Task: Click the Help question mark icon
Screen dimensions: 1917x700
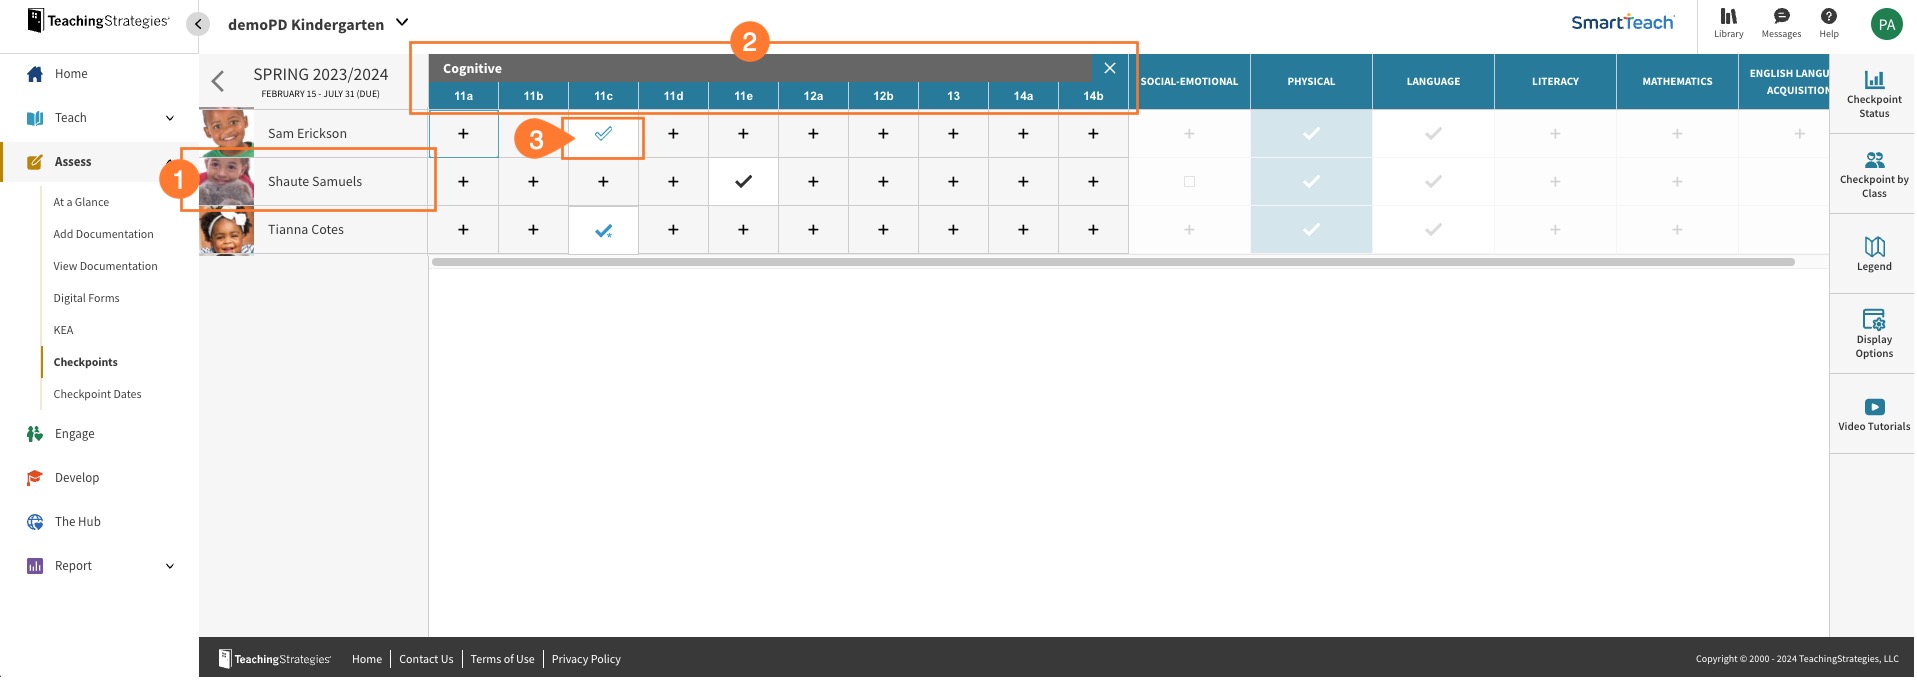Action: coord(1828,22)
